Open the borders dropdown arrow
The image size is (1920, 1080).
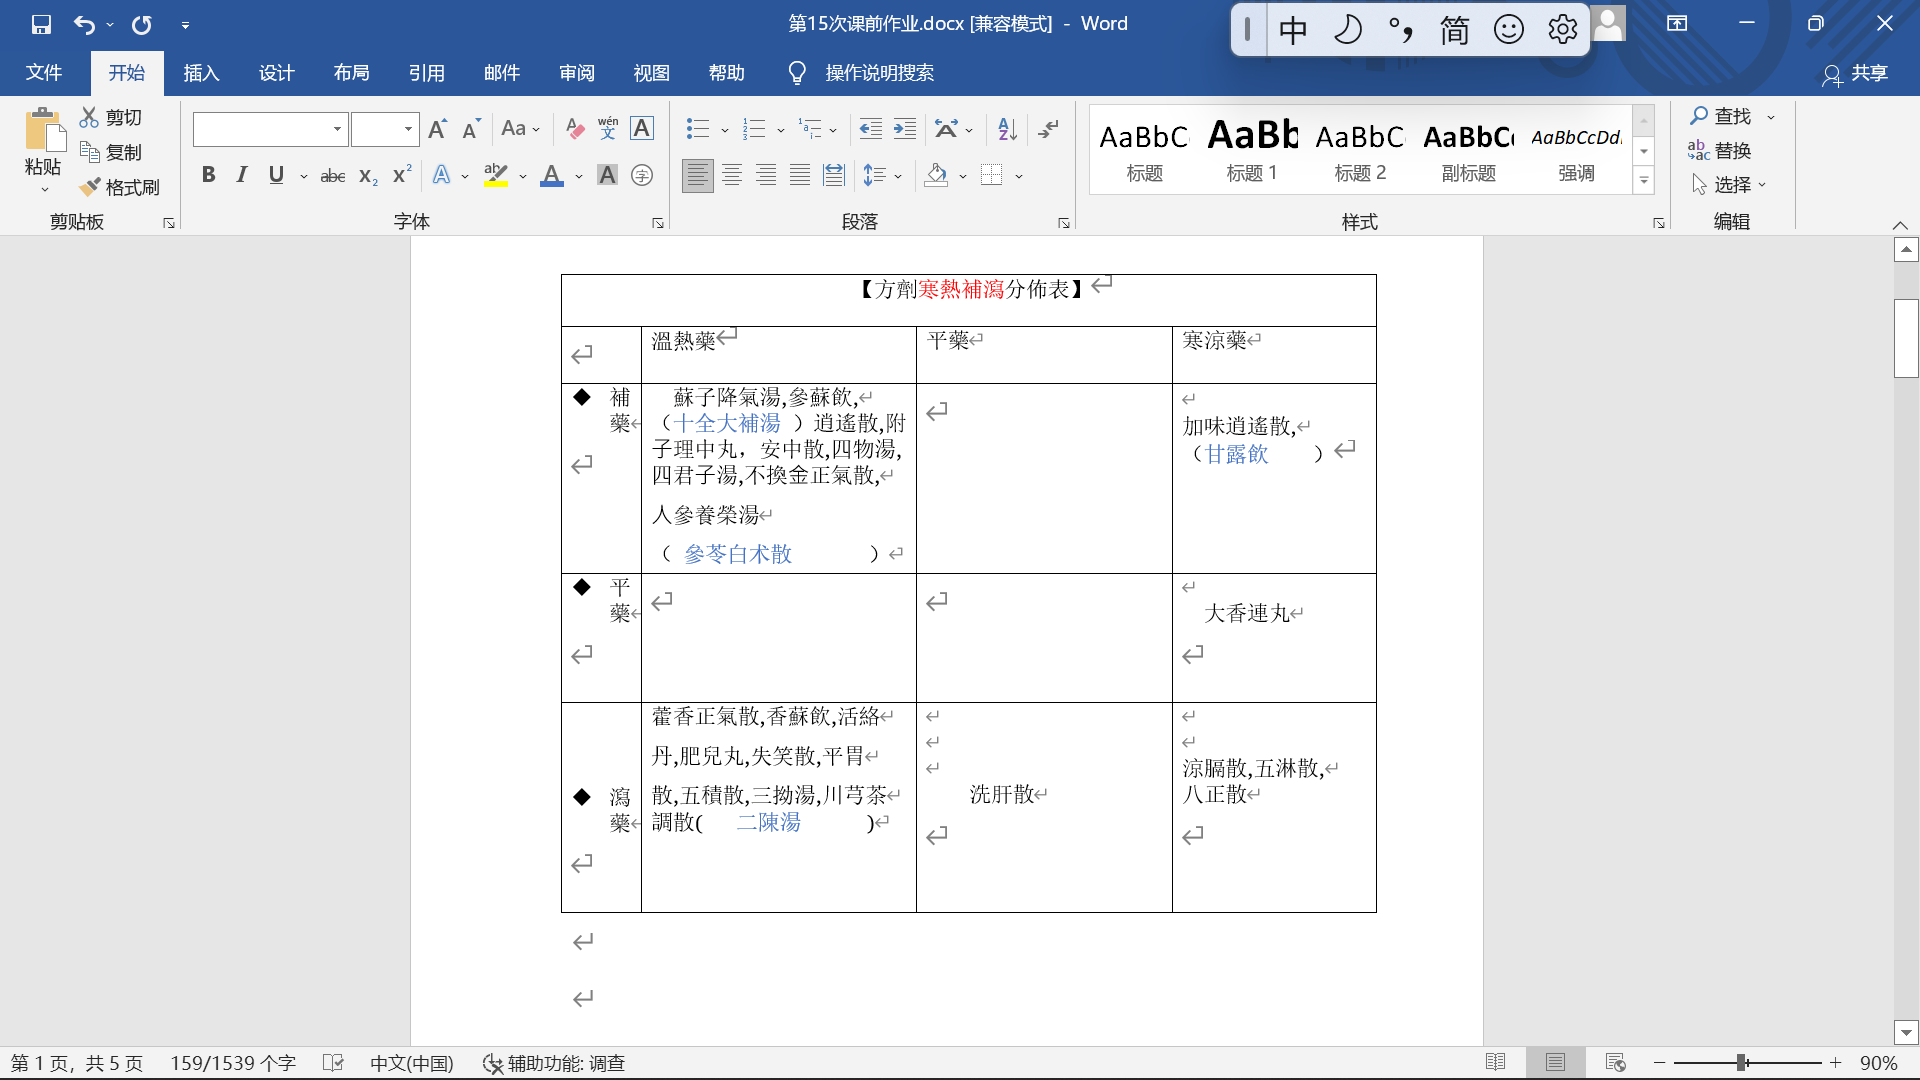coord(1019,176)
